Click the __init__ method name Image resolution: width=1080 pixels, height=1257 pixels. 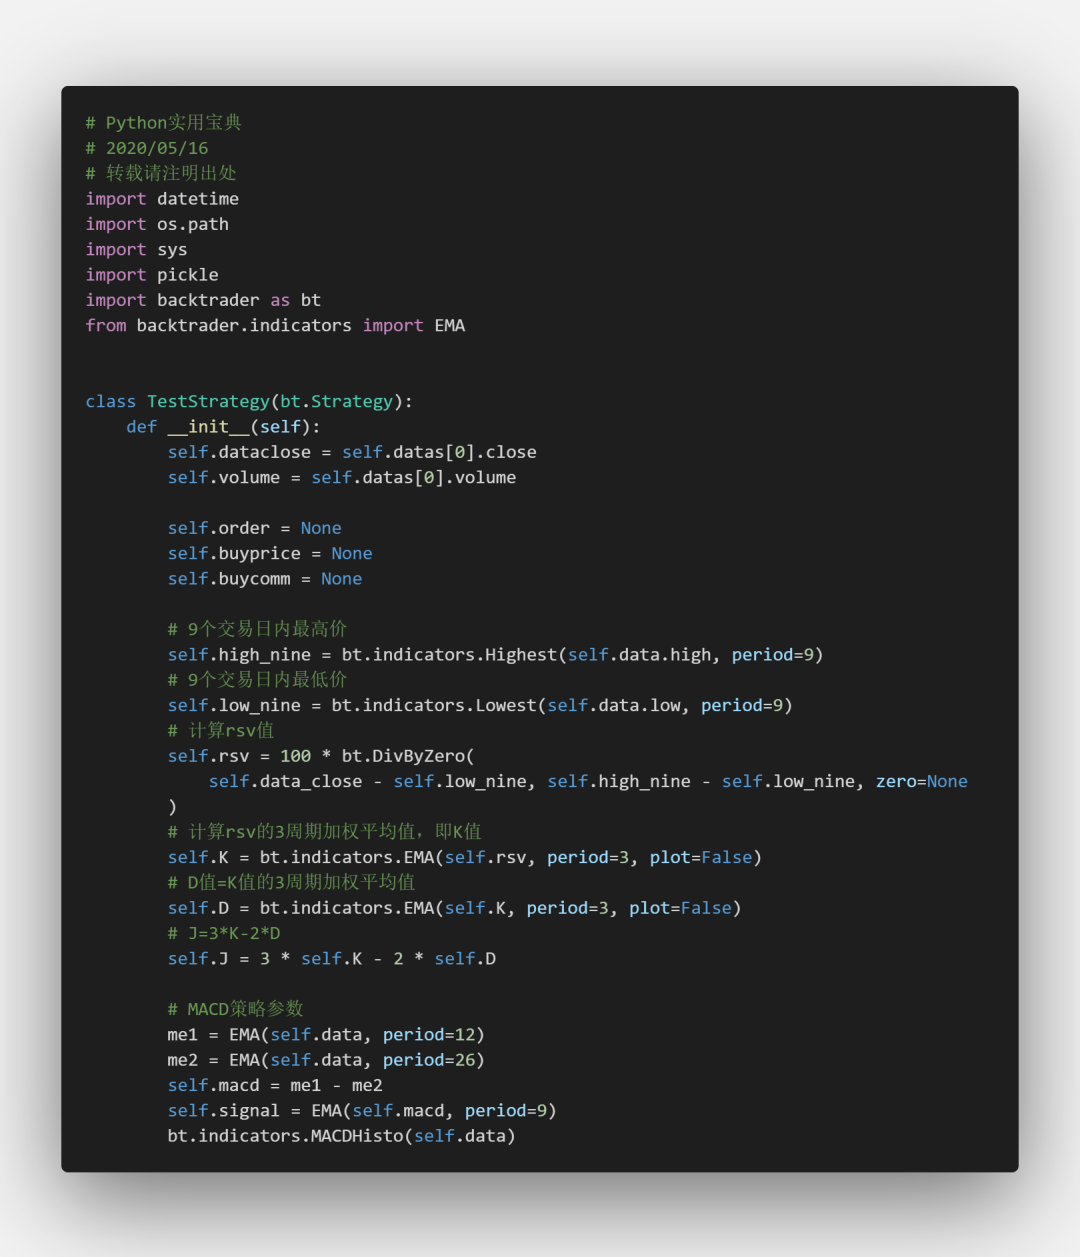(208, 427)
